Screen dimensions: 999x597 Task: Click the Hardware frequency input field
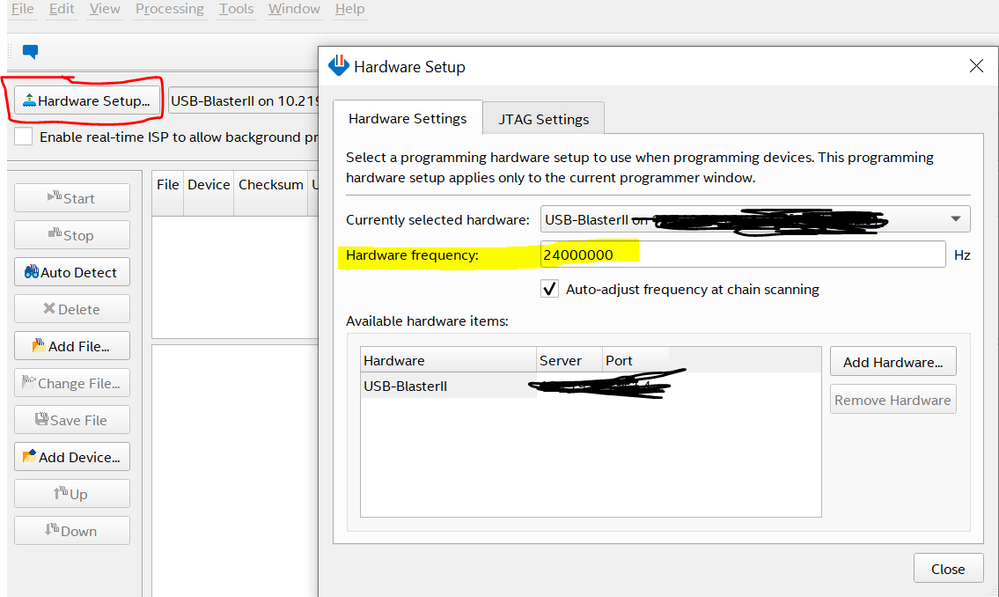coord(742,255)
